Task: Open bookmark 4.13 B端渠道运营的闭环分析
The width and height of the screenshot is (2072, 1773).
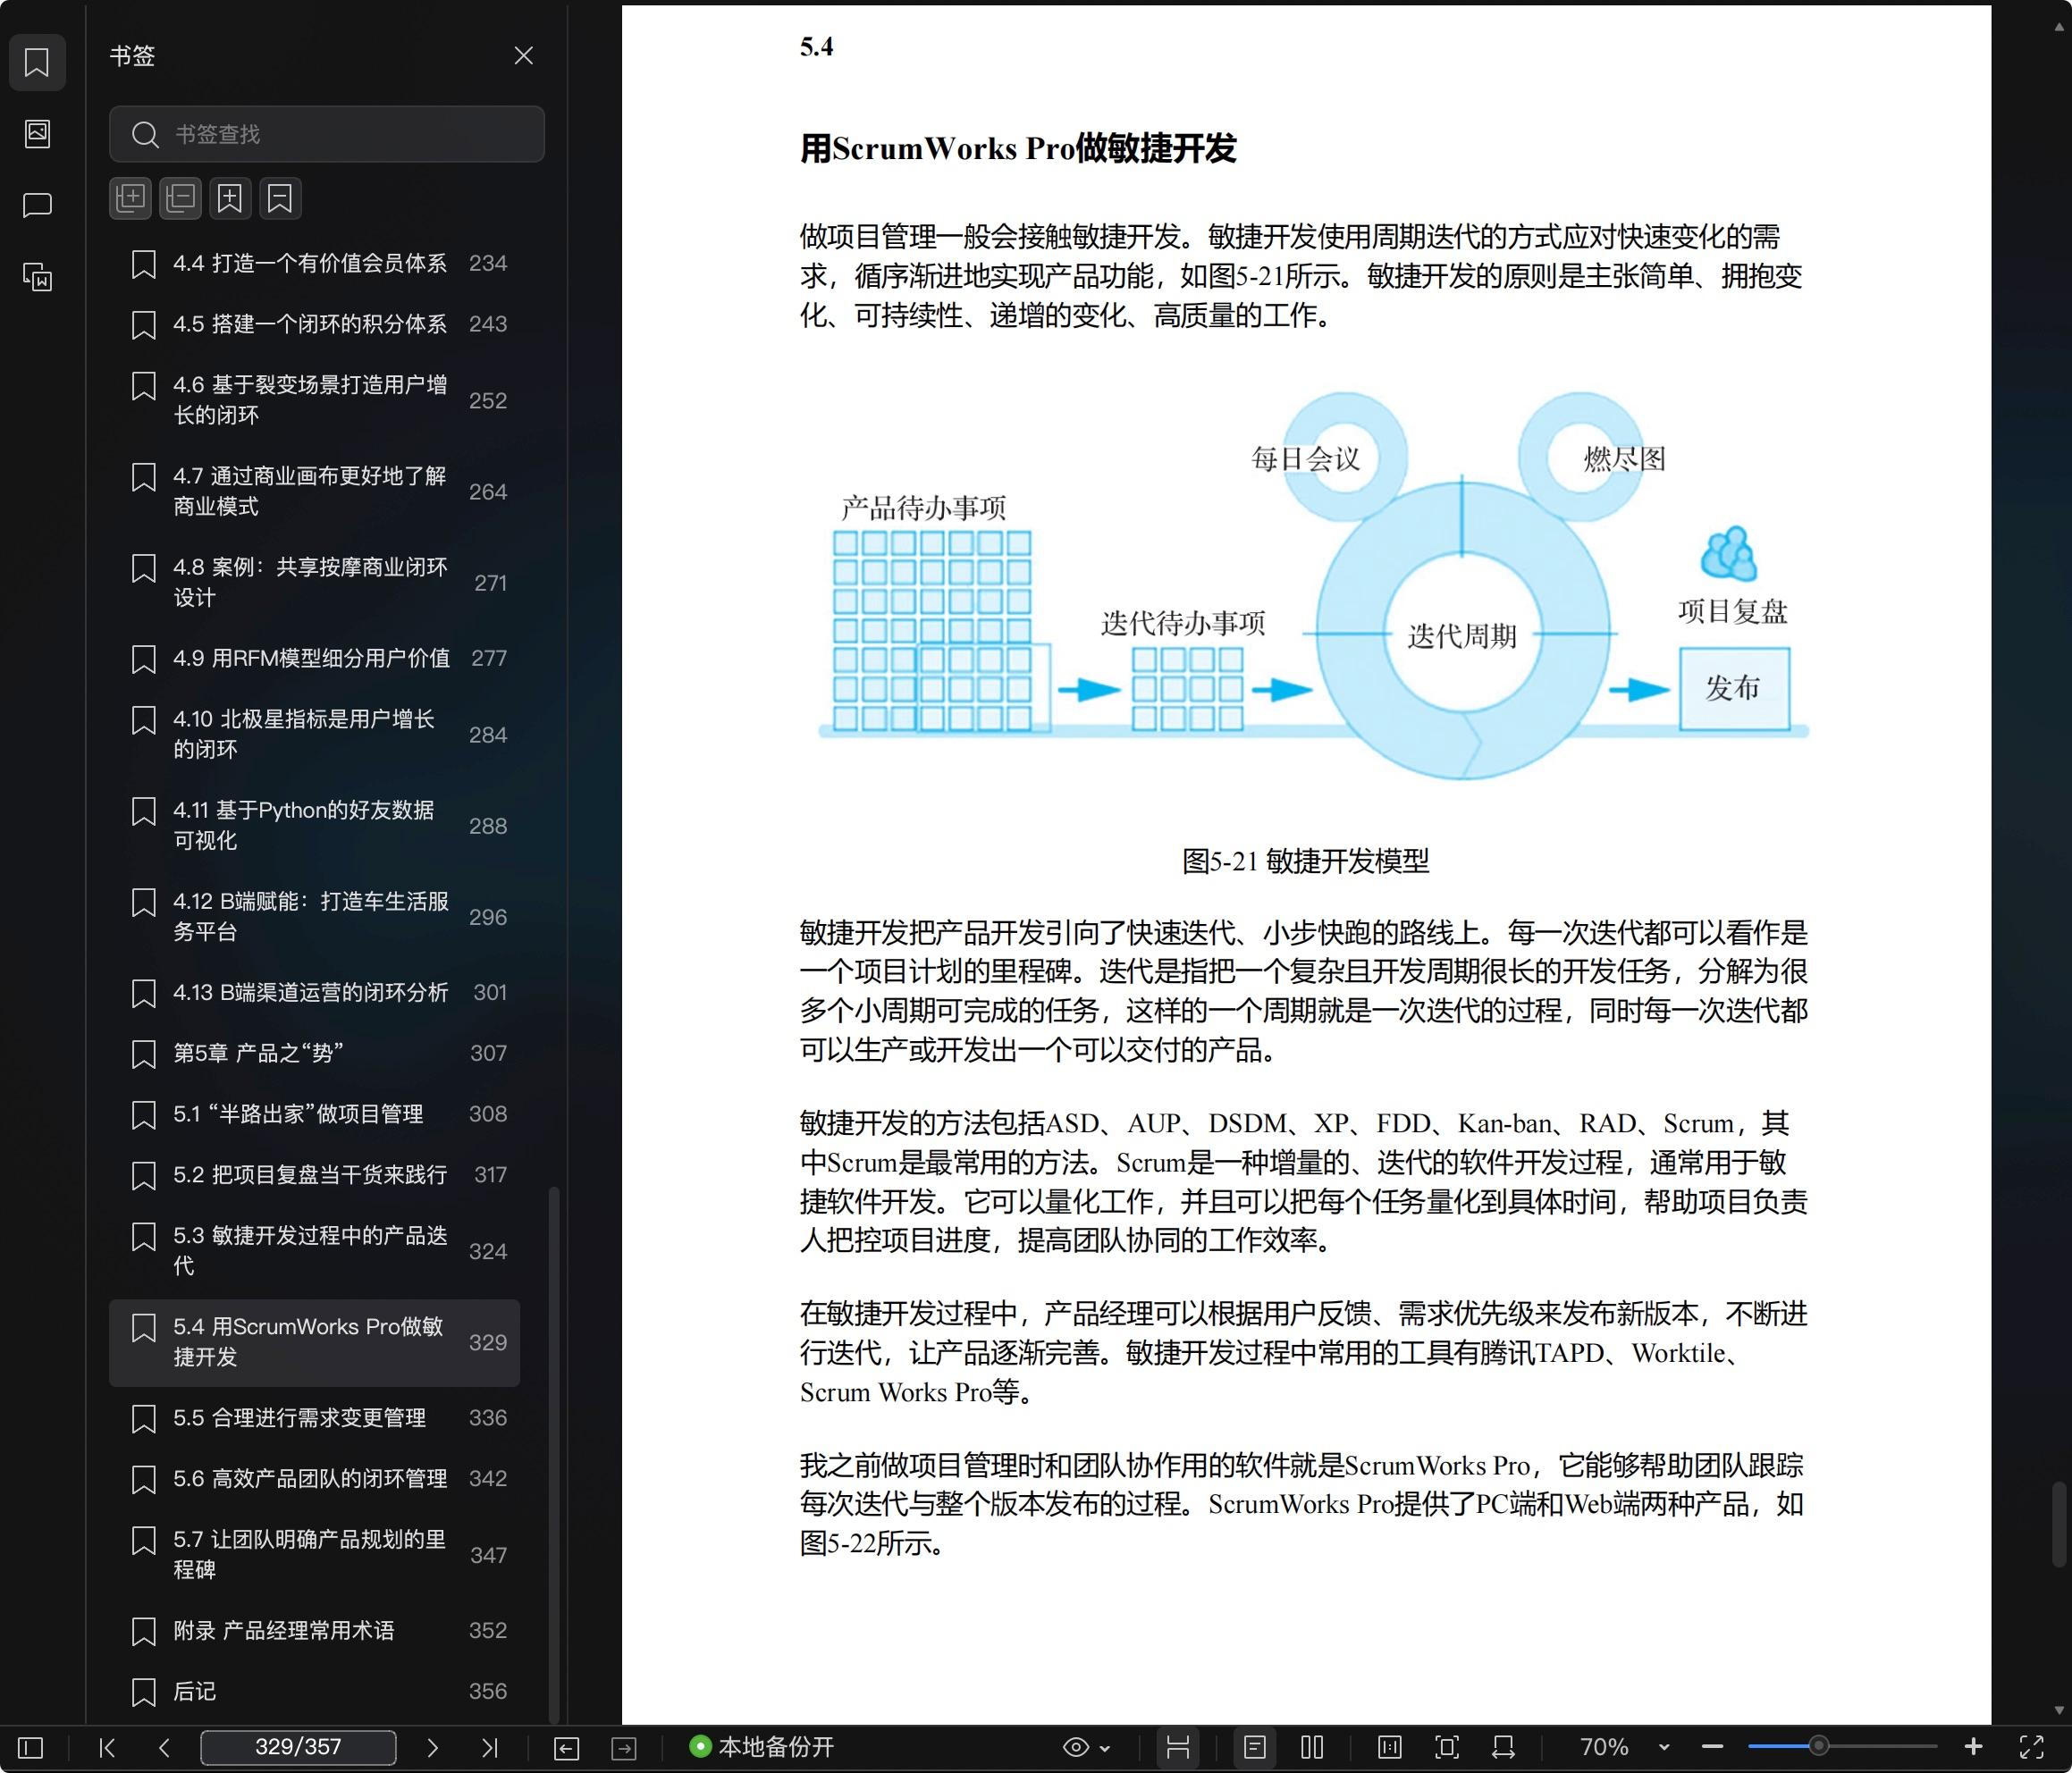Action: click(x=315, y=992)
